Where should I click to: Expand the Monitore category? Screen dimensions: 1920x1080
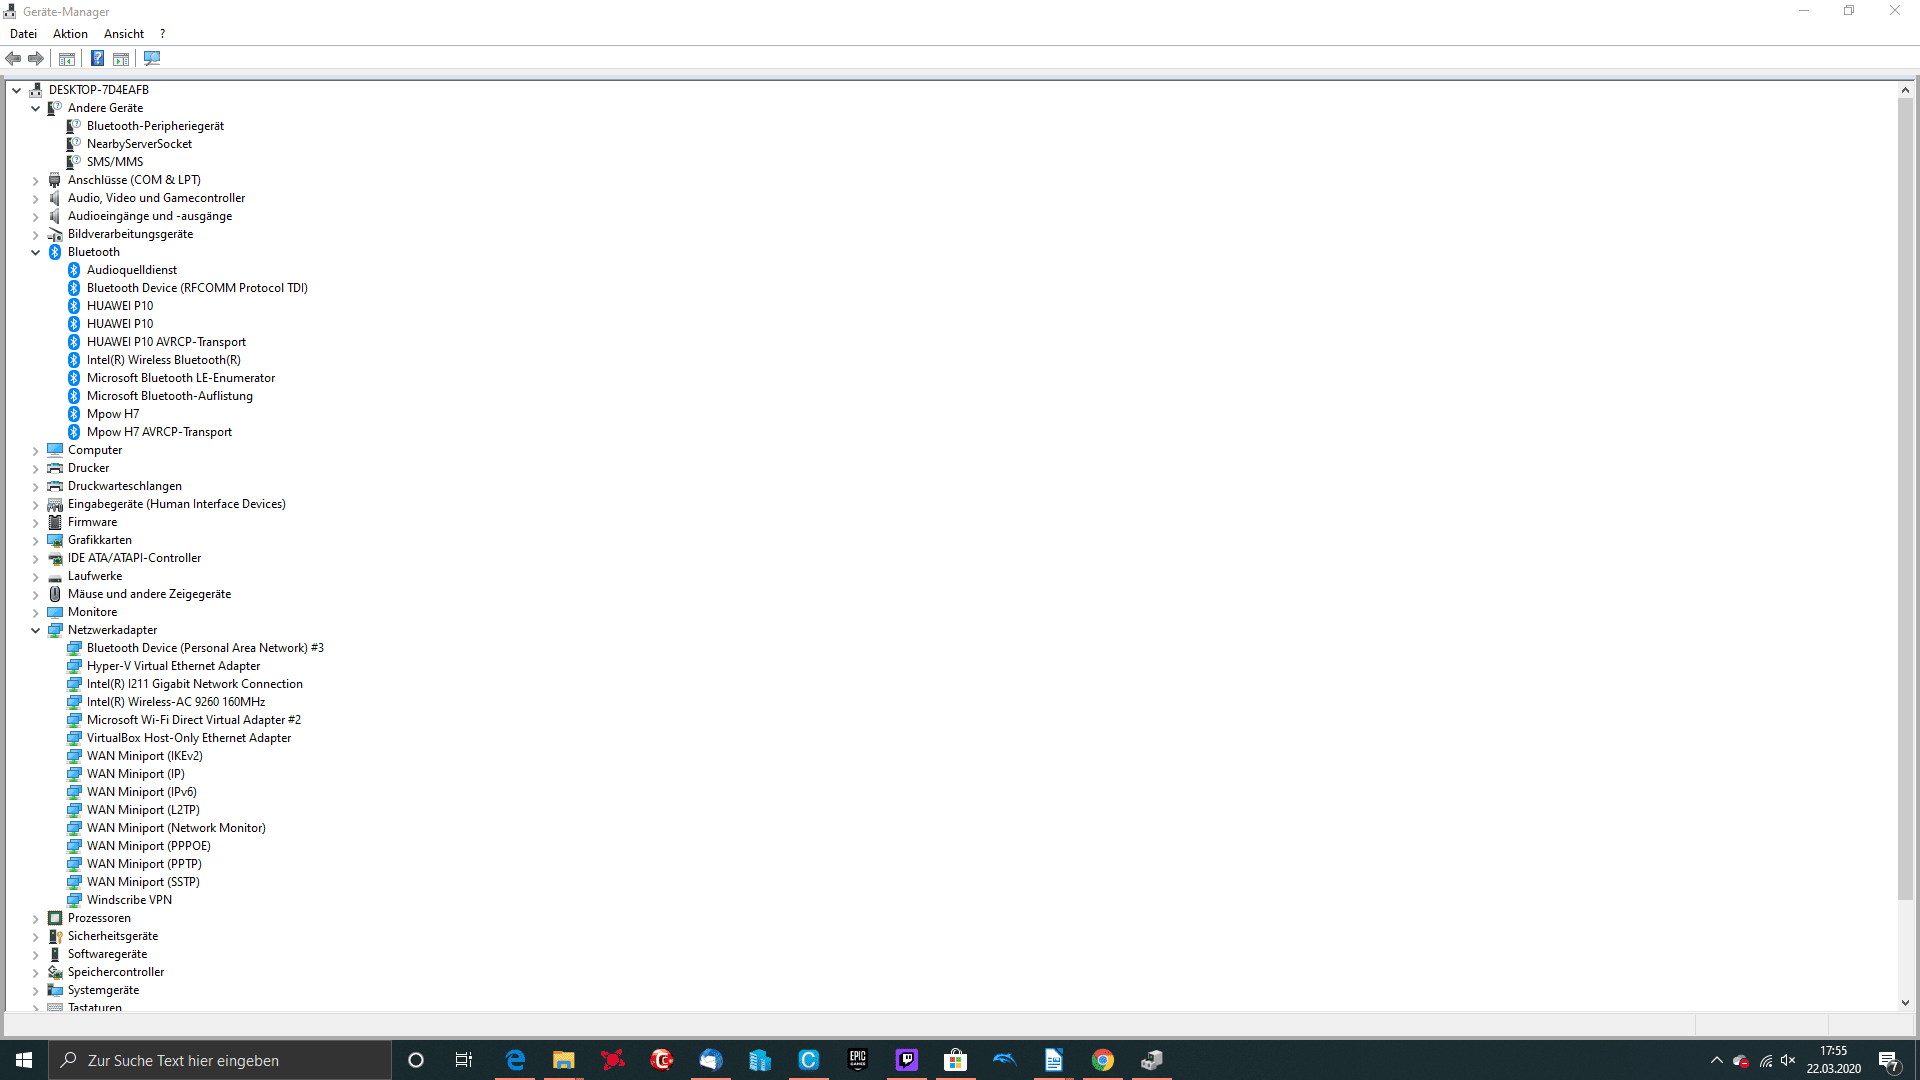pos(36,613)
